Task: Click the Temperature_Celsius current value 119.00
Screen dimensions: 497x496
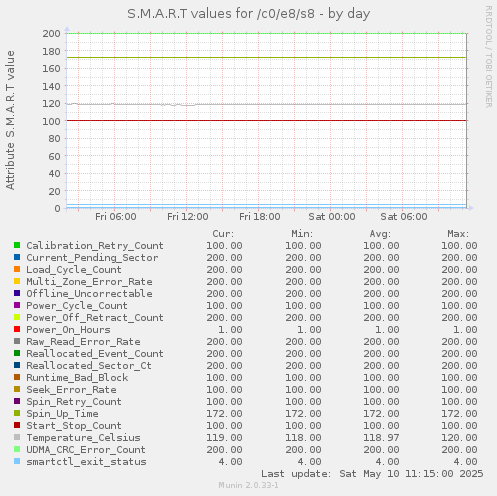Action: tap(224, 438)
